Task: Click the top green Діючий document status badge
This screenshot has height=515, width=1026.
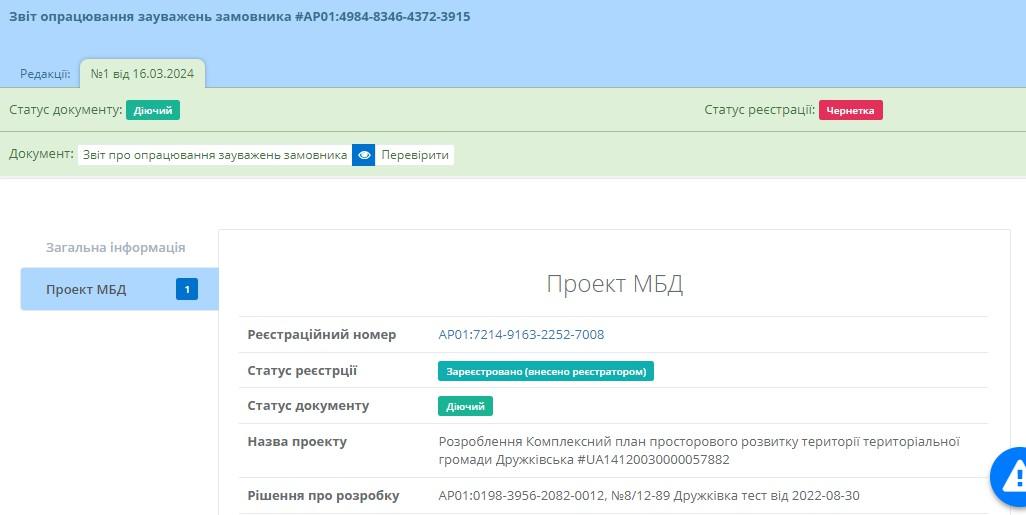Action: pyautogui.click(x=153, y=110)
